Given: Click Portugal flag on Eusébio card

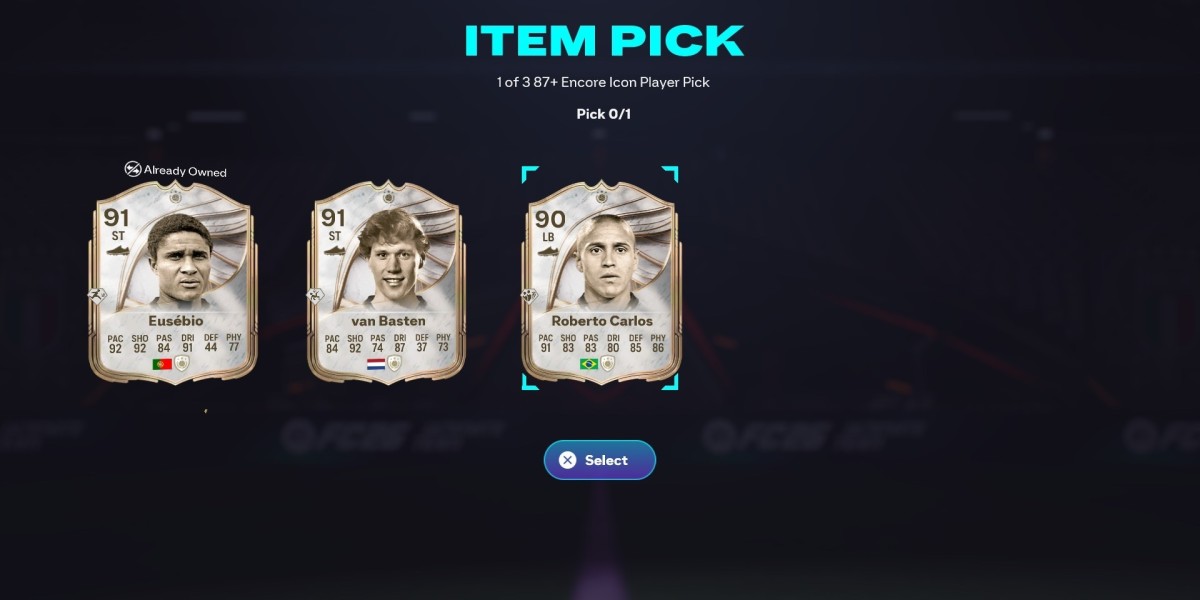Looking at the screenshot, I should tap(162, 364).
